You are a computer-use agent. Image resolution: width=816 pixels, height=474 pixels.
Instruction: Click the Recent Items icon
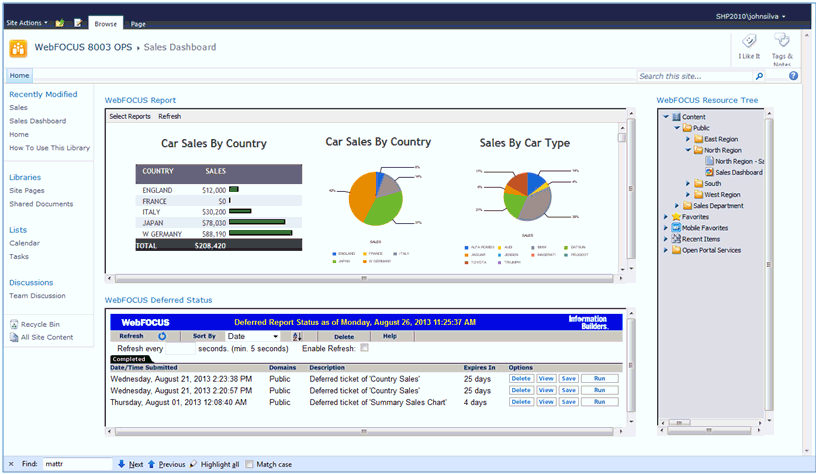point(676,239)
